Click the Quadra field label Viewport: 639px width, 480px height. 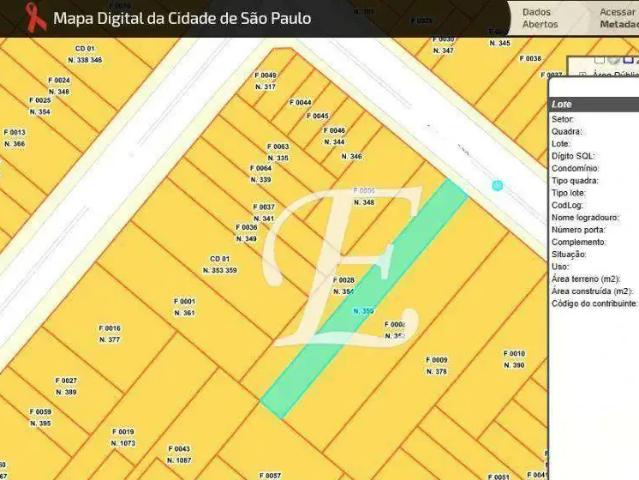567,131
